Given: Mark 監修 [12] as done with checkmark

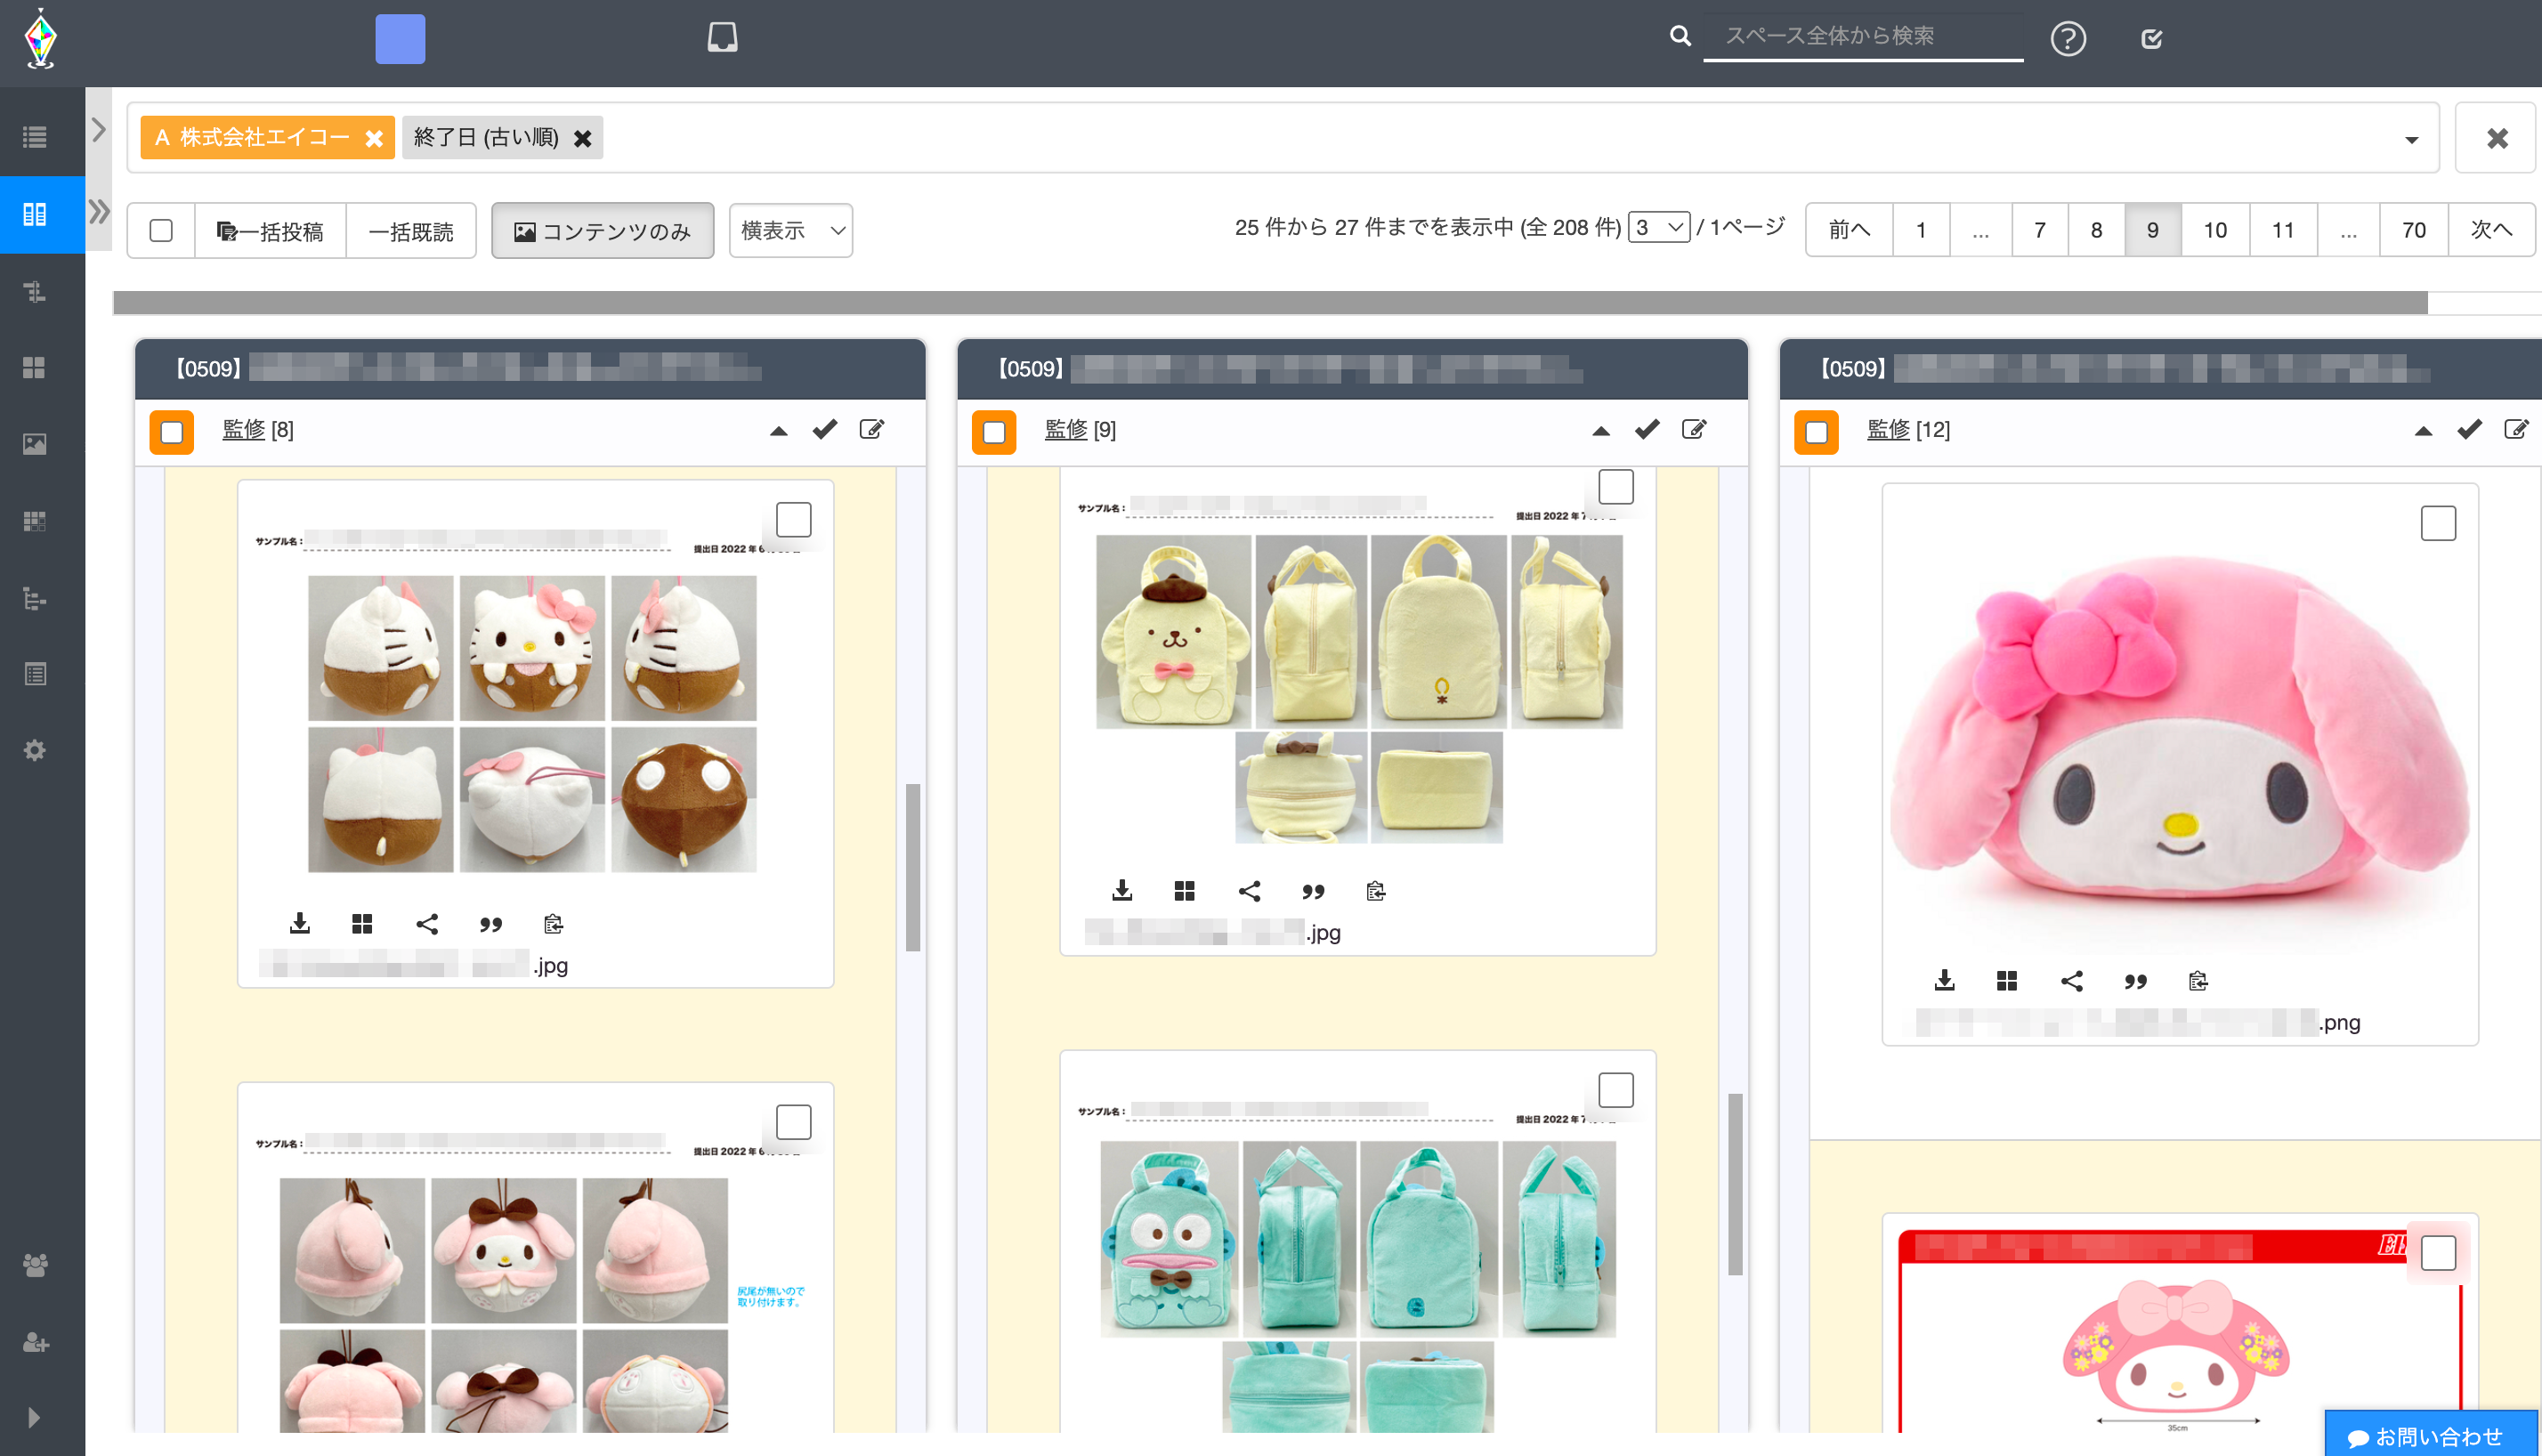Looking at the screenshot, I should click(2469, 430).
